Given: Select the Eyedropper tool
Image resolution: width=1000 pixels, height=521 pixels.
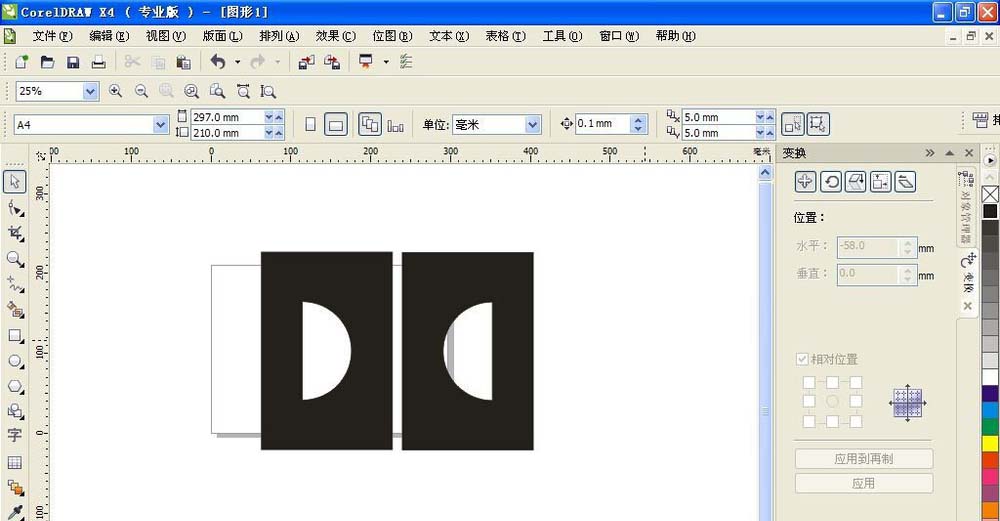Looking at the screenshot, I should [x=15, y=512].
